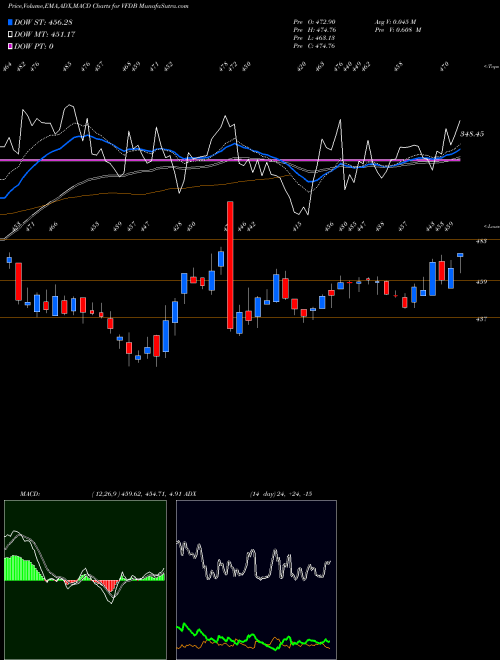Click the green +DI line in ADX panel
Image resolution: width=500 pixels, height=660 pixels.
coord(253,636)
